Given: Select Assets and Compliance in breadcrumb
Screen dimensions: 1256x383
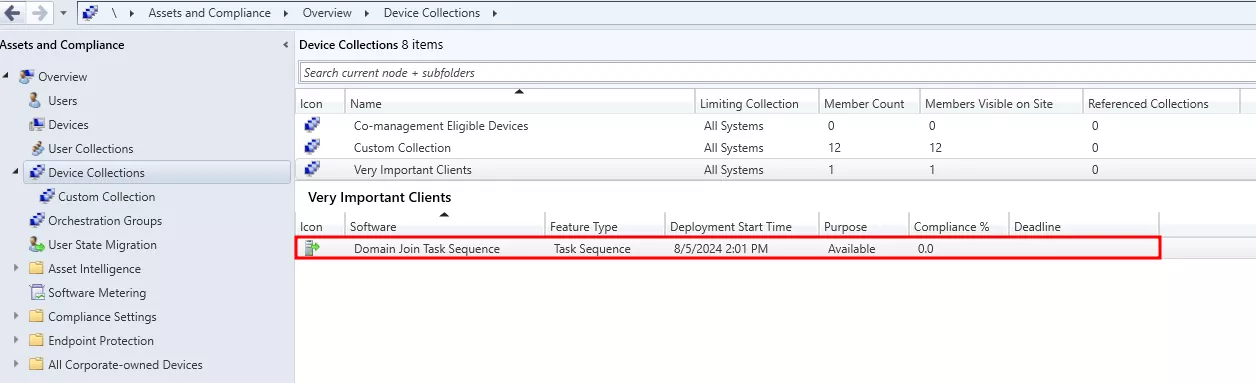Looking at the screenshot, I should tap(209, 13).
